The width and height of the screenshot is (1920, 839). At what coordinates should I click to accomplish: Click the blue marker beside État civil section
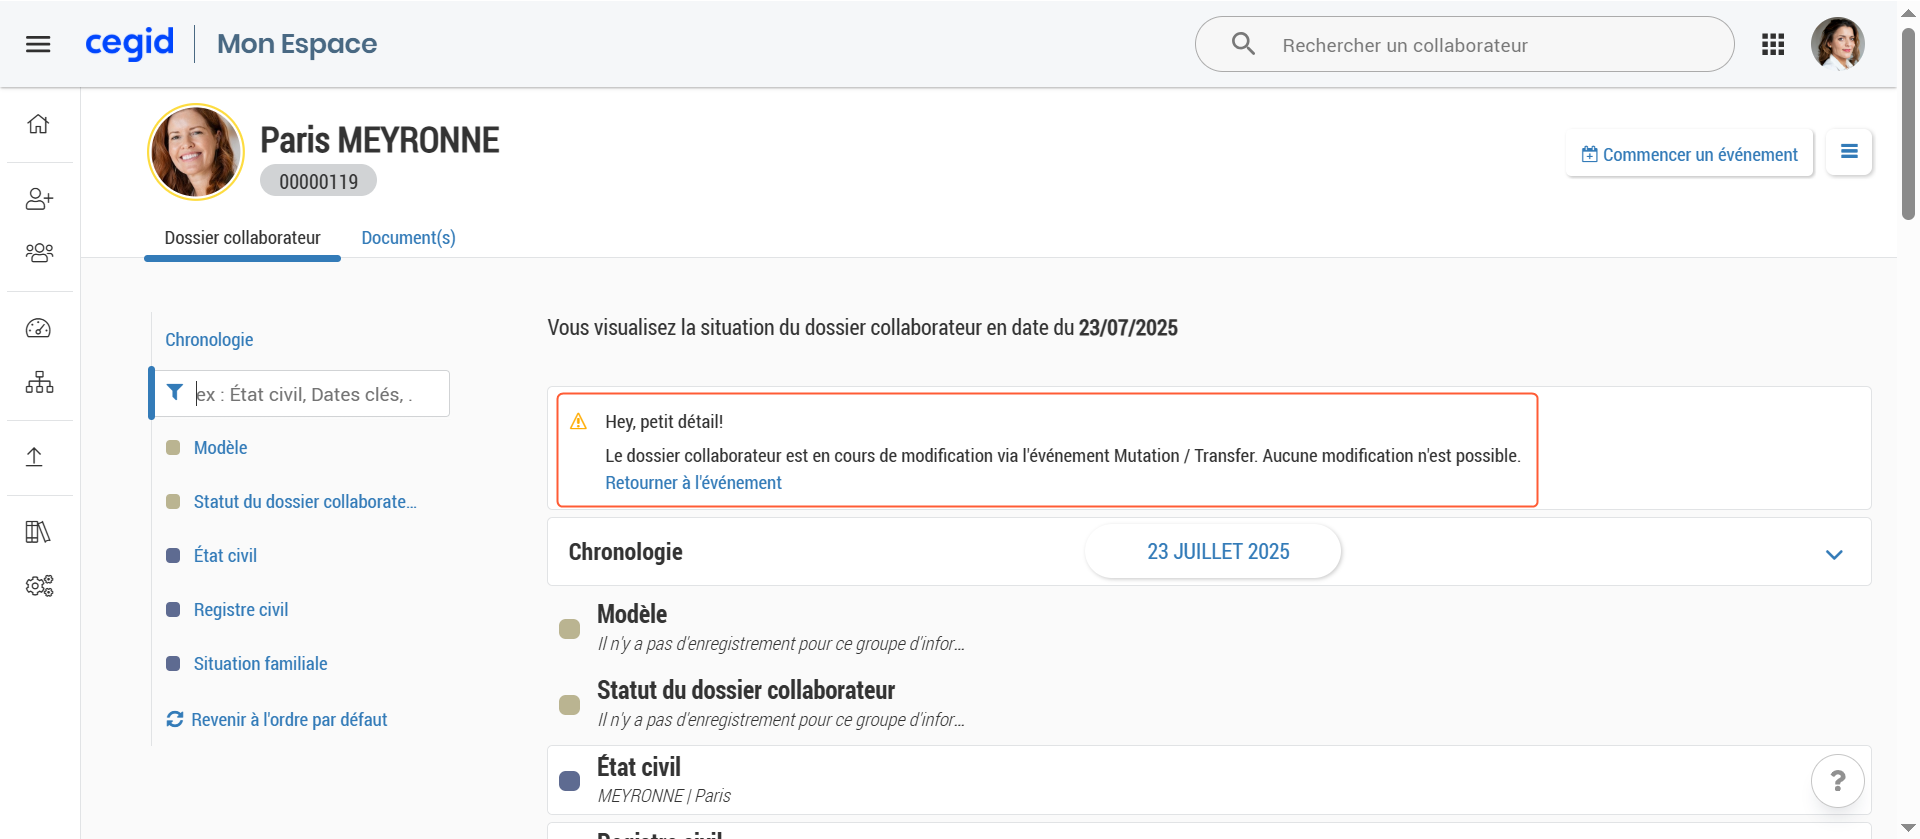tap(570, 781)
